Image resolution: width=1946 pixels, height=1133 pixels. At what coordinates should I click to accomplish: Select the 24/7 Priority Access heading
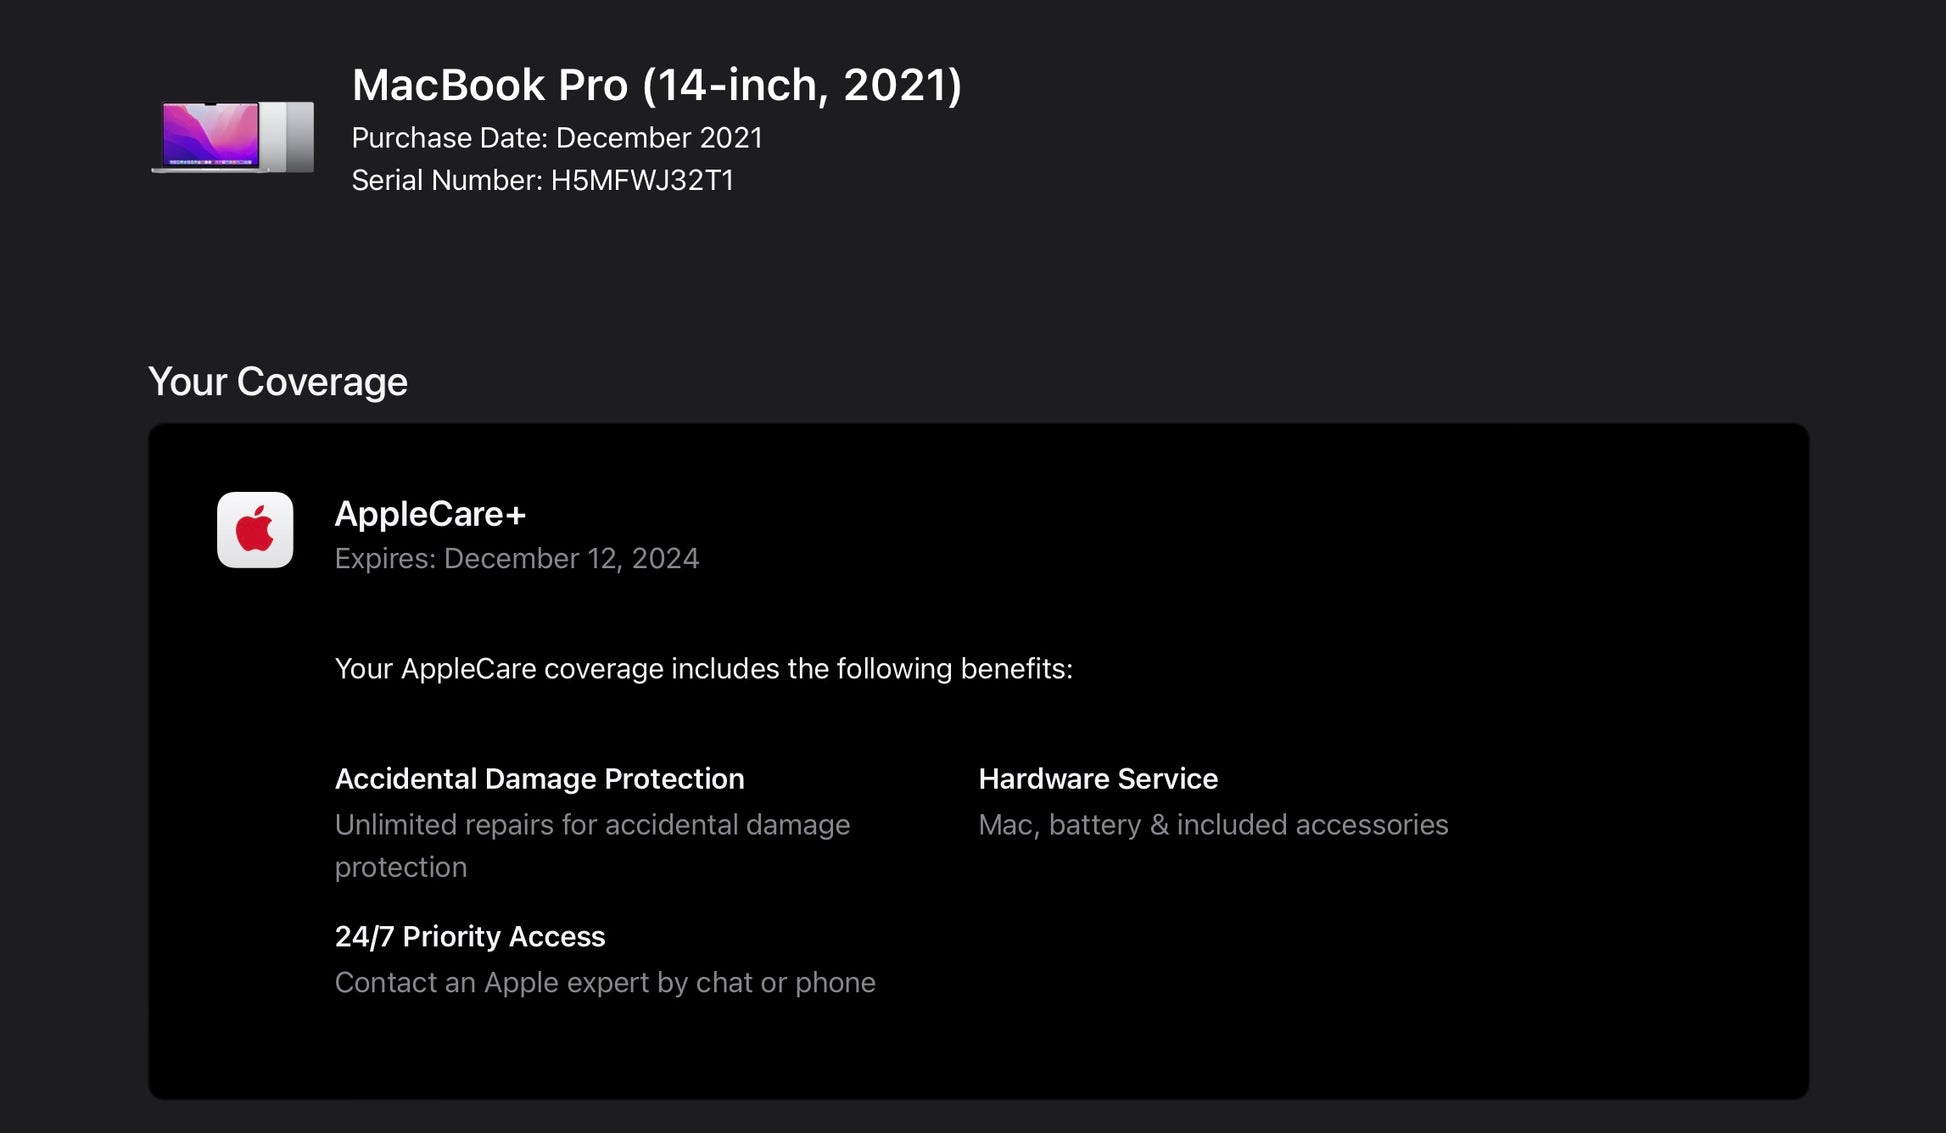click(x=470, y=937)
